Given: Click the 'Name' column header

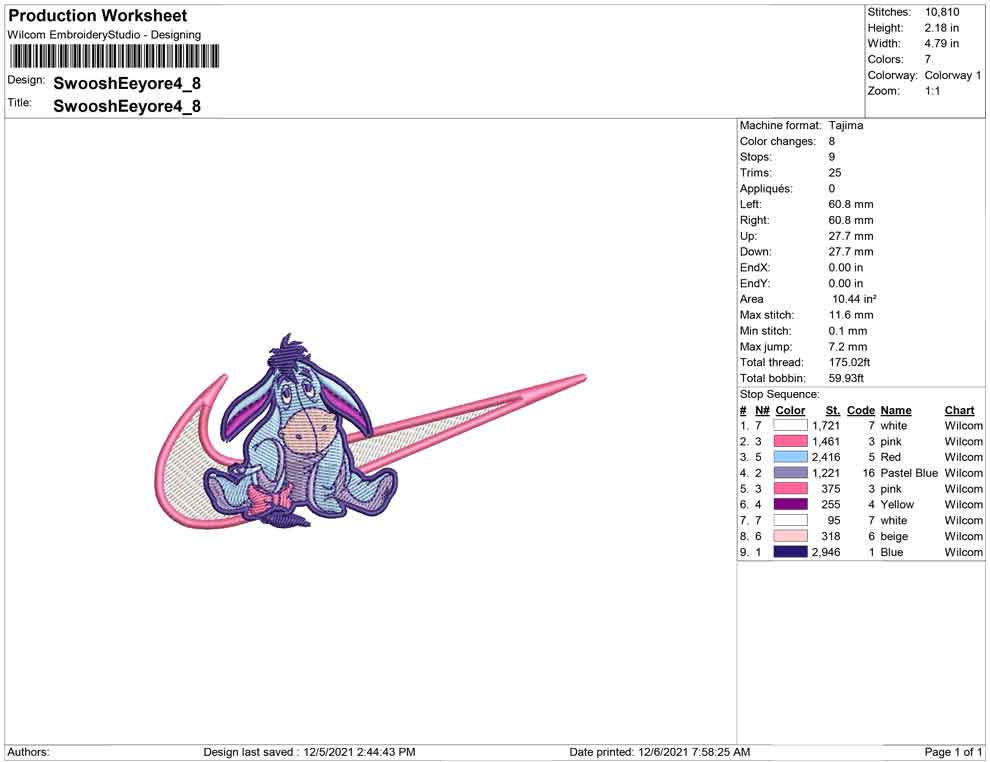Looking at the screenshot, I should point(896,410).
